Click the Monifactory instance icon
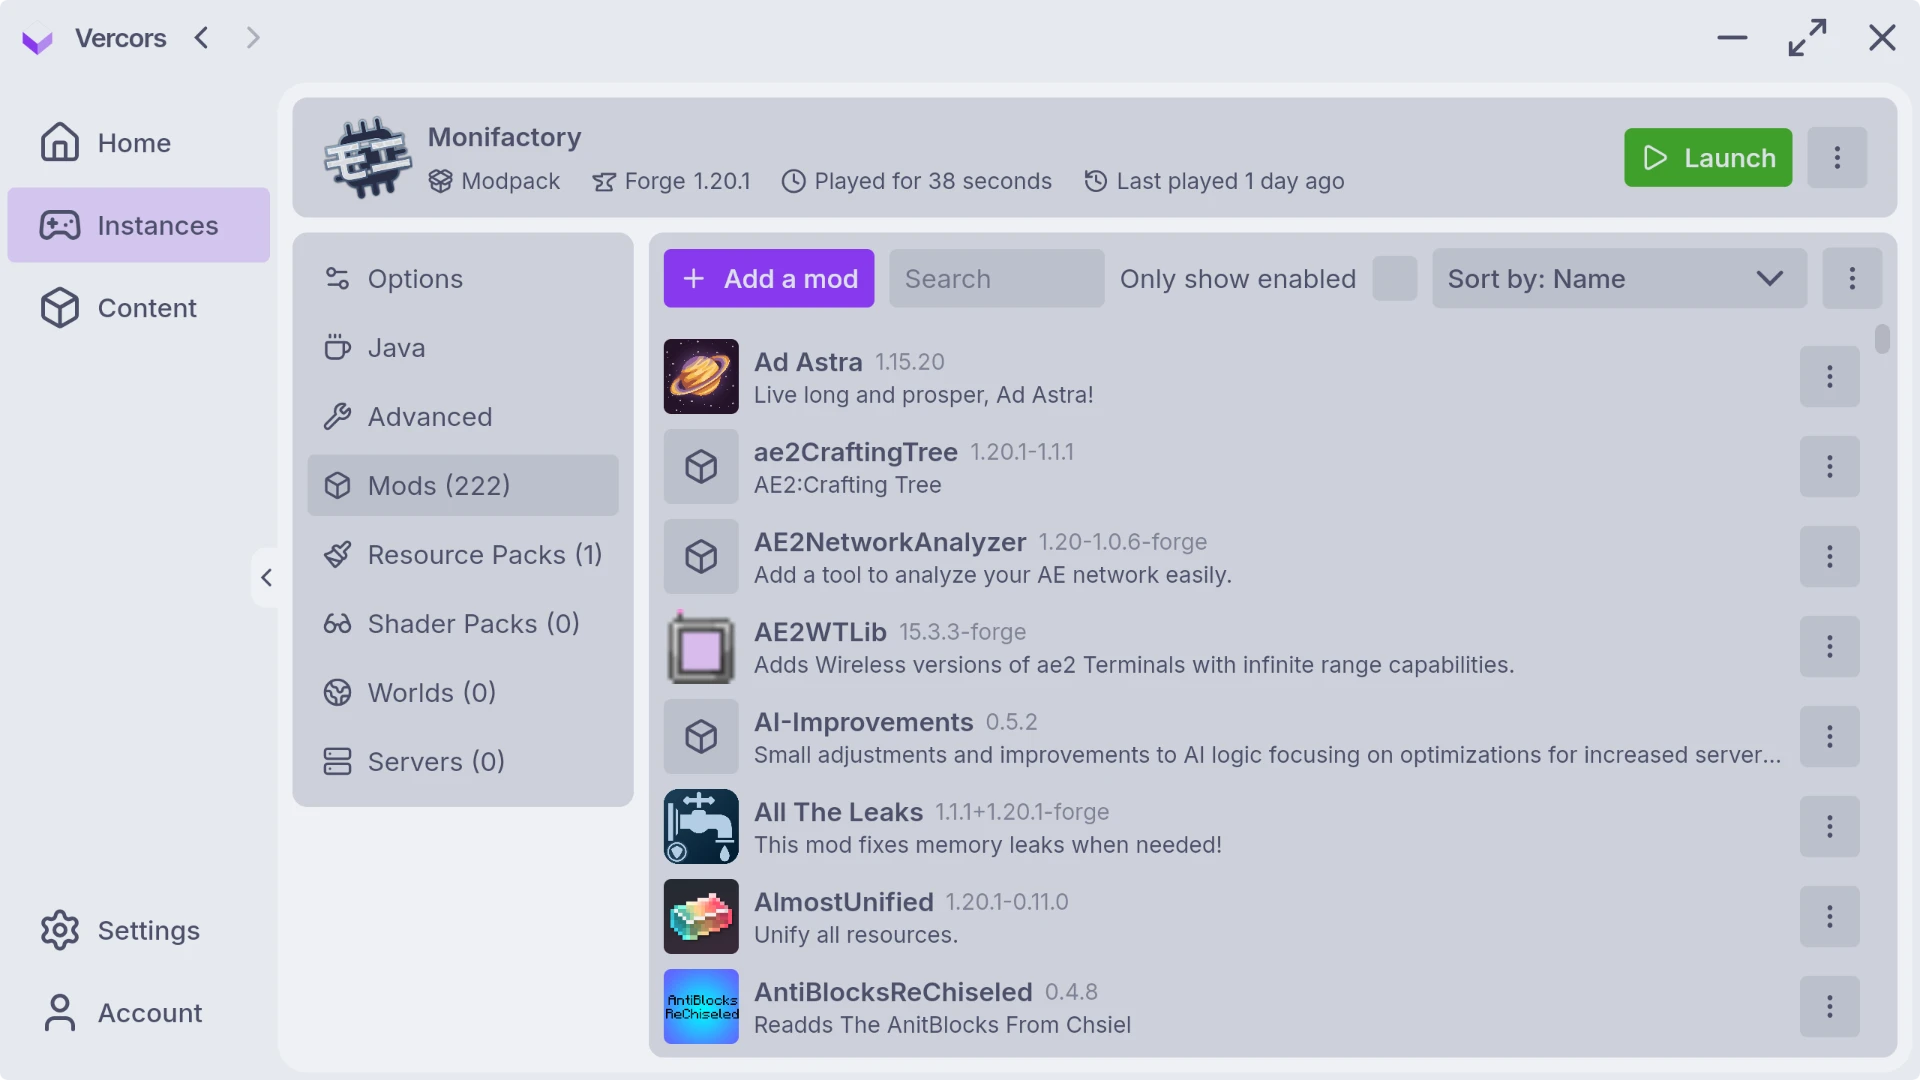Image resolution: width=1920 pixels, height=1080 pixels. coord(367,158)
